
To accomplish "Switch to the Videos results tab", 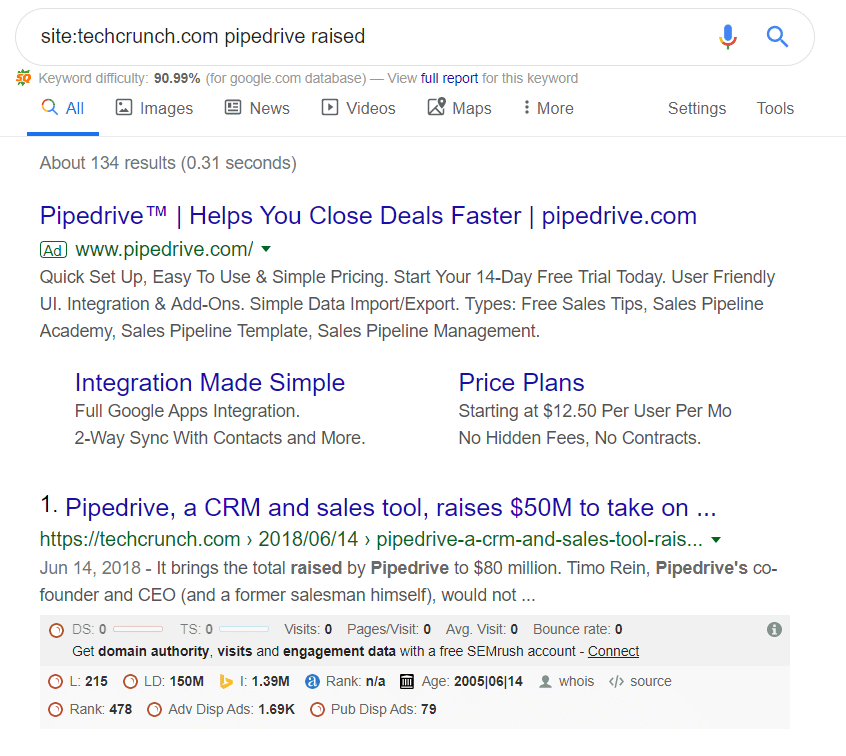I will tap(359, 108).
